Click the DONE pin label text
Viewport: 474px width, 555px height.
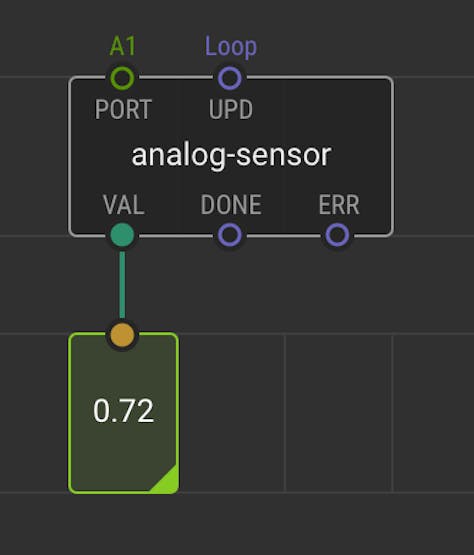[231, 205]
